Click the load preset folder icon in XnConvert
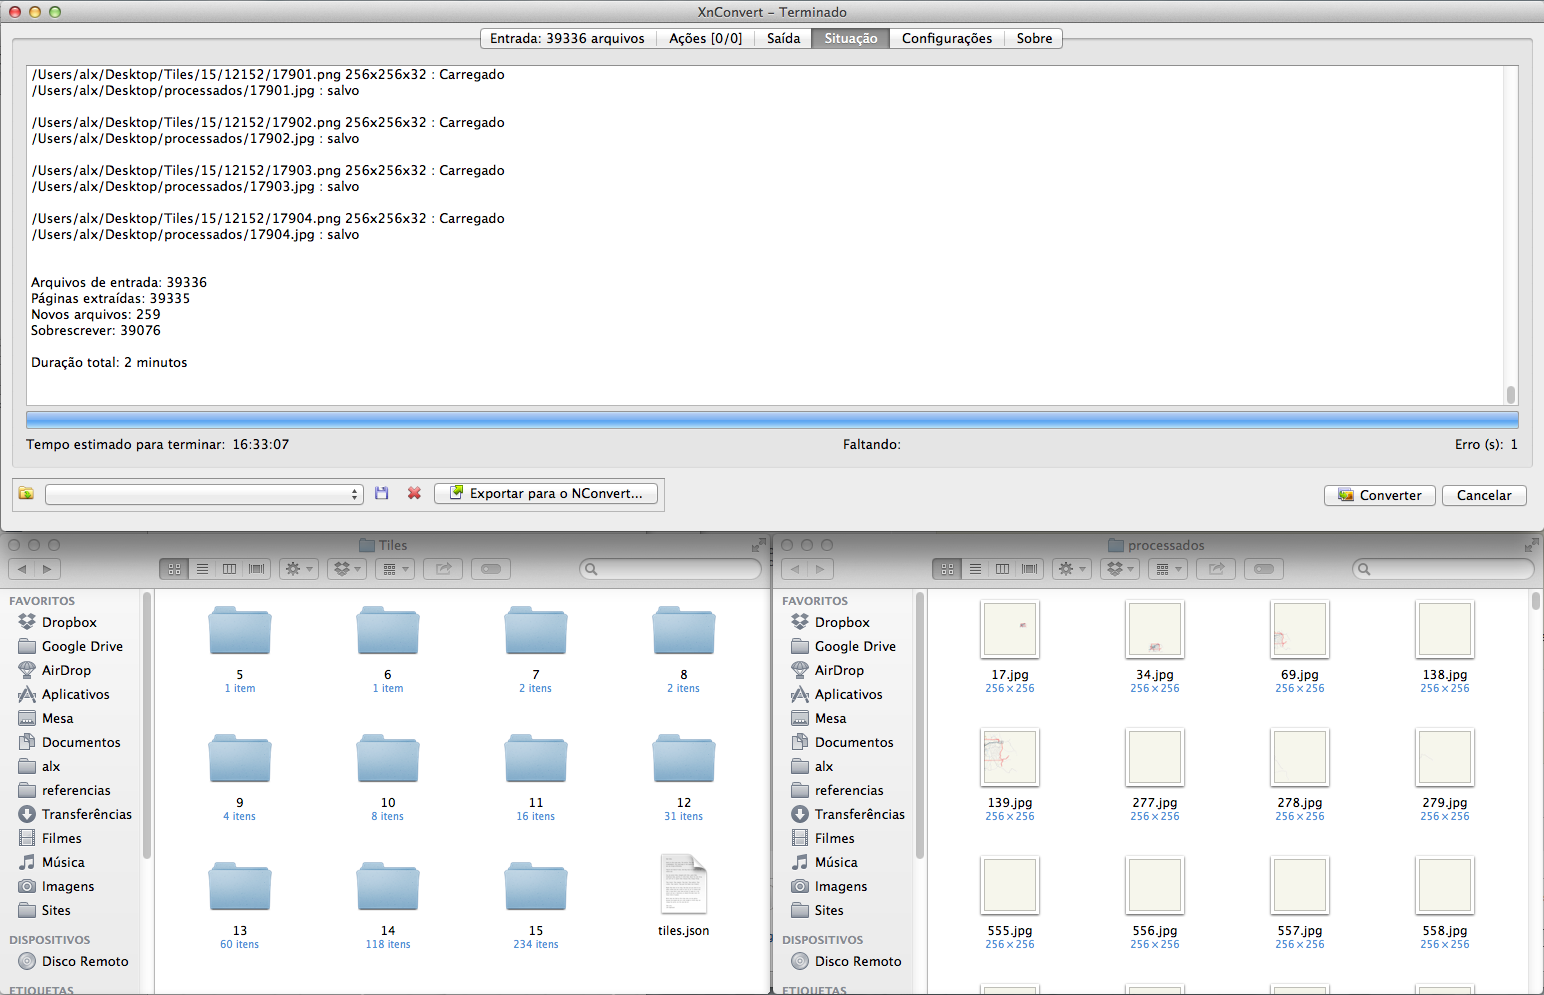 click(x=26, y=494)
